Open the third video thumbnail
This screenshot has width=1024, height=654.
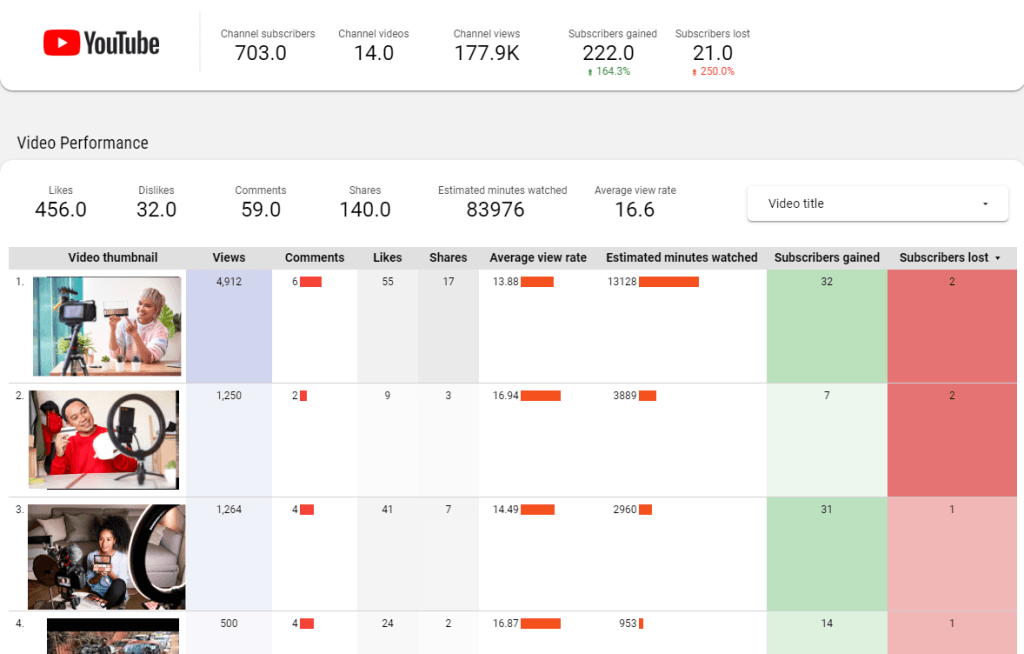pos(106,556)
